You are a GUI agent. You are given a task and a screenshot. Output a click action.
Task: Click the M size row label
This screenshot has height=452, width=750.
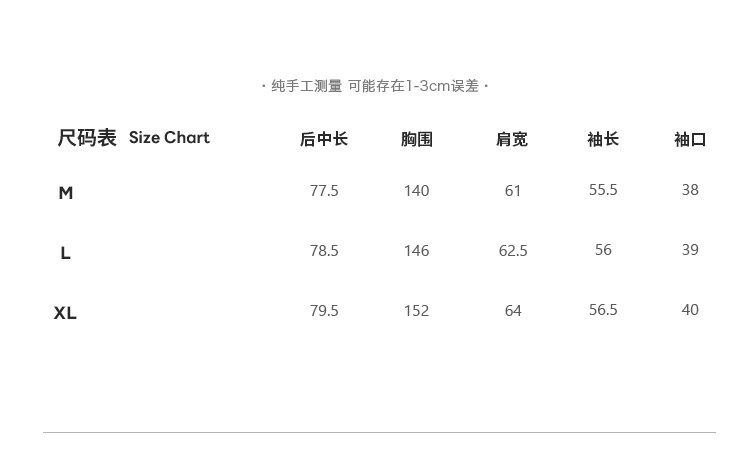click(x=66, y=193)
